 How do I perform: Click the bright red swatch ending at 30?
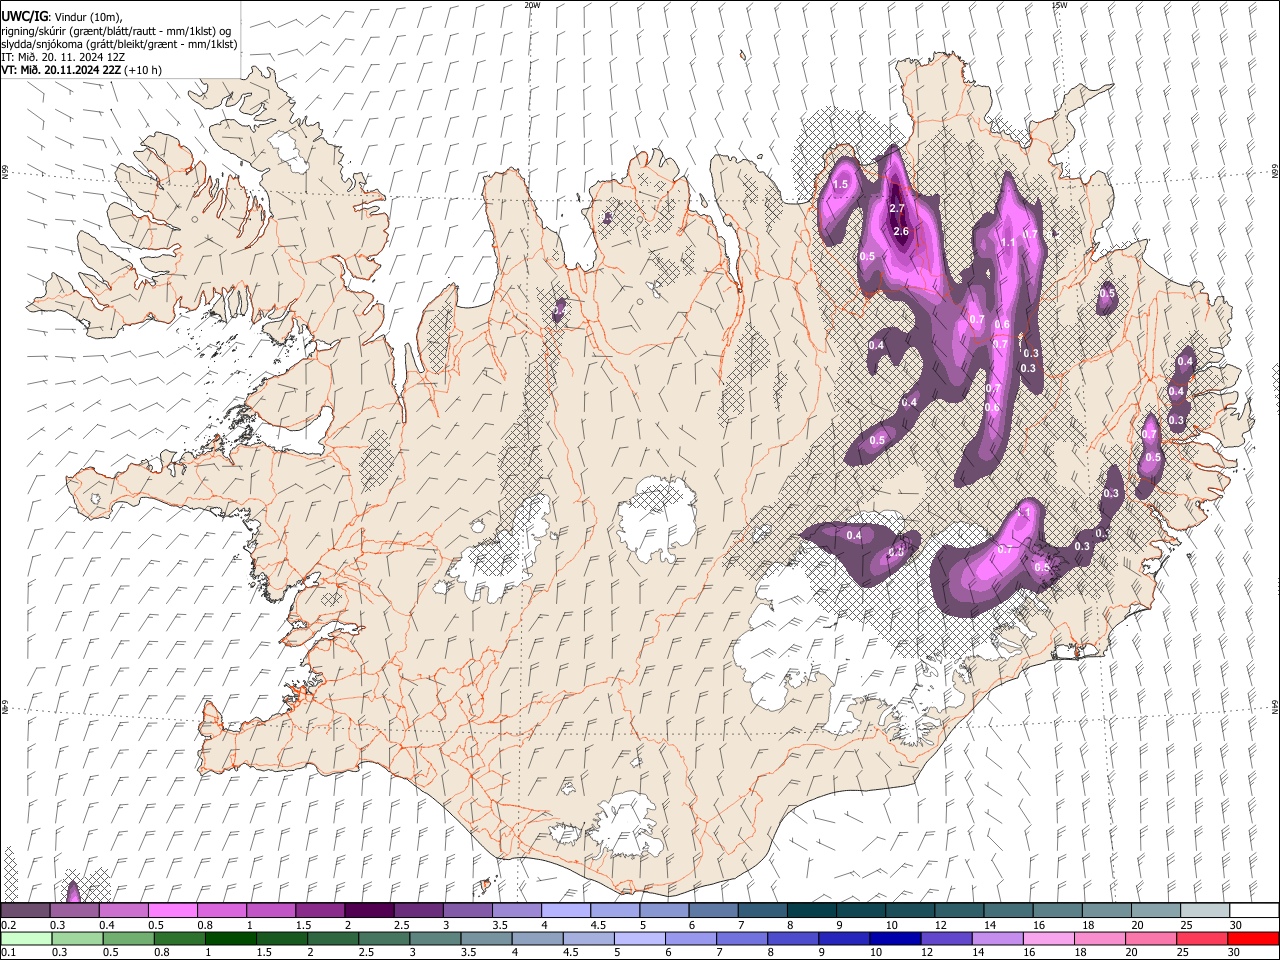(x=1253, y=938)
